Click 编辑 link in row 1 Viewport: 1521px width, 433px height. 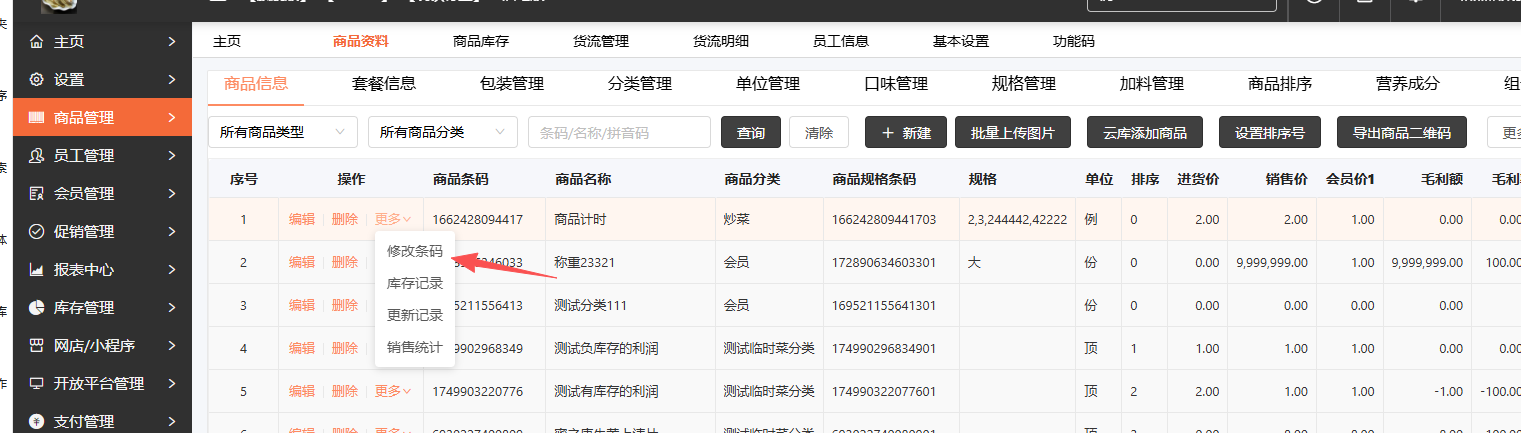[301, 219]
